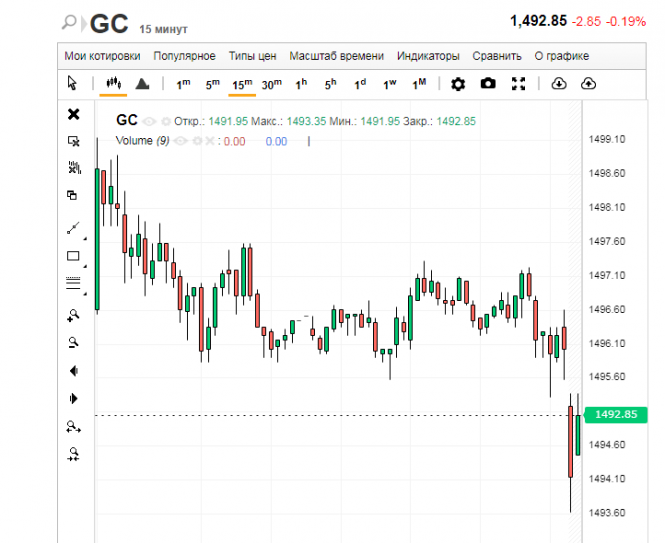Switch to candlestick chart type
The height and width of the screenshot is (543, 665).
pos(113,83)
